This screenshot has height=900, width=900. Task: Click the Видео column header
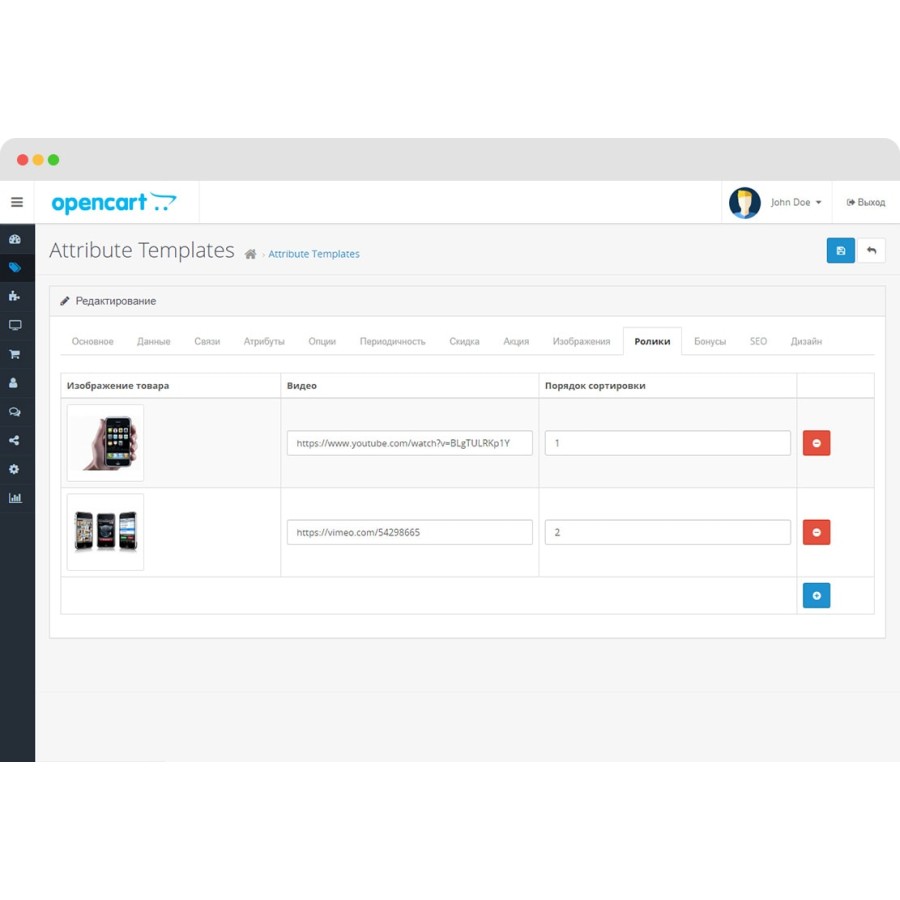pos(302,386)
